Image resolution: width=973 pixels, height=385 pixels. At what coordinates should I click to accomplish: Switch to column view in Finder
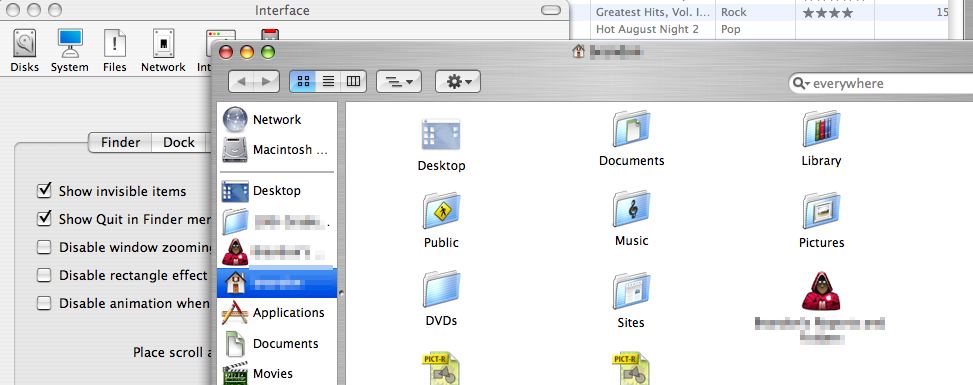tap(353, 81)
